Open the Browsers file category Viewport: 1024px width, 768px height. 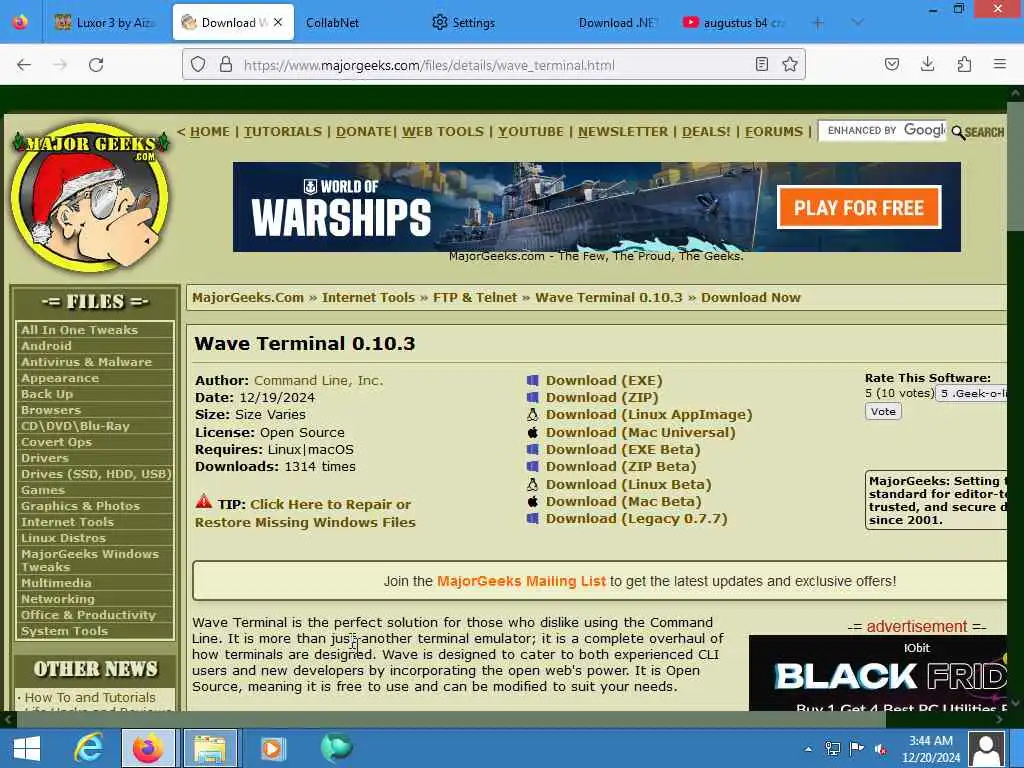[x=51, y=410]
